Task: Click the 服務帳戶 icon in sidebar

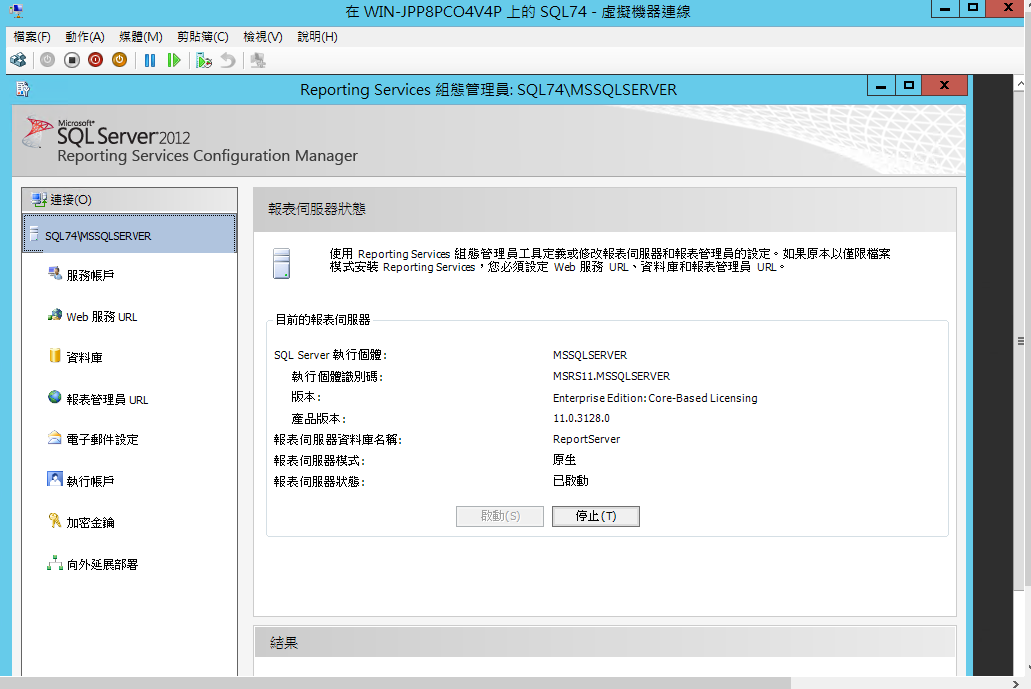Action: point(55,273)
